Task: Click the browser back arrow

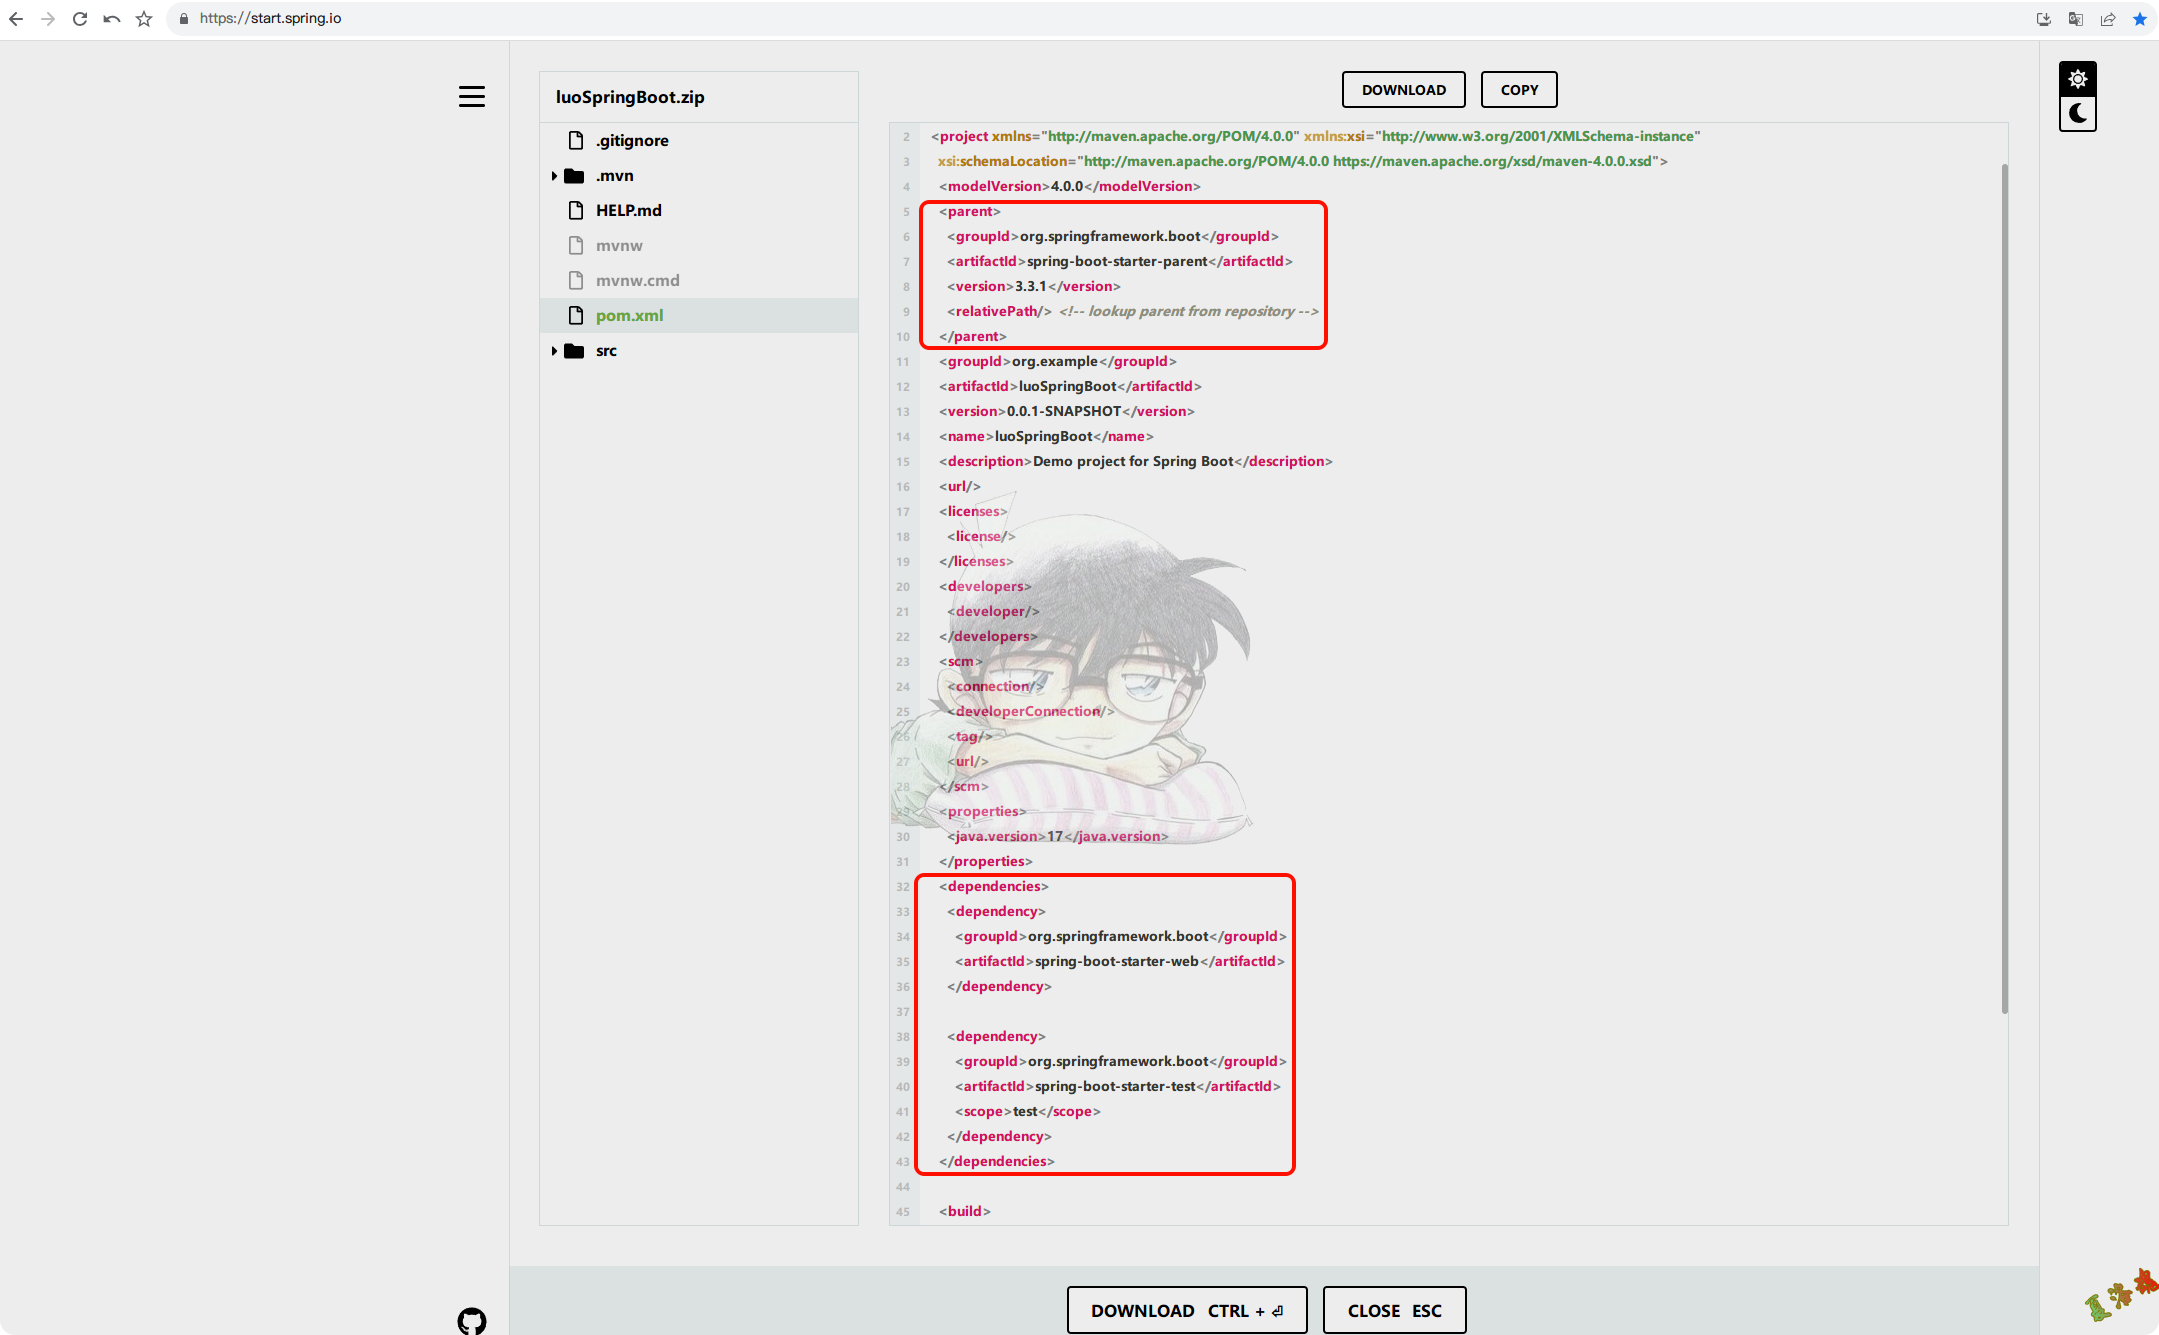Action: coord(16,19)
